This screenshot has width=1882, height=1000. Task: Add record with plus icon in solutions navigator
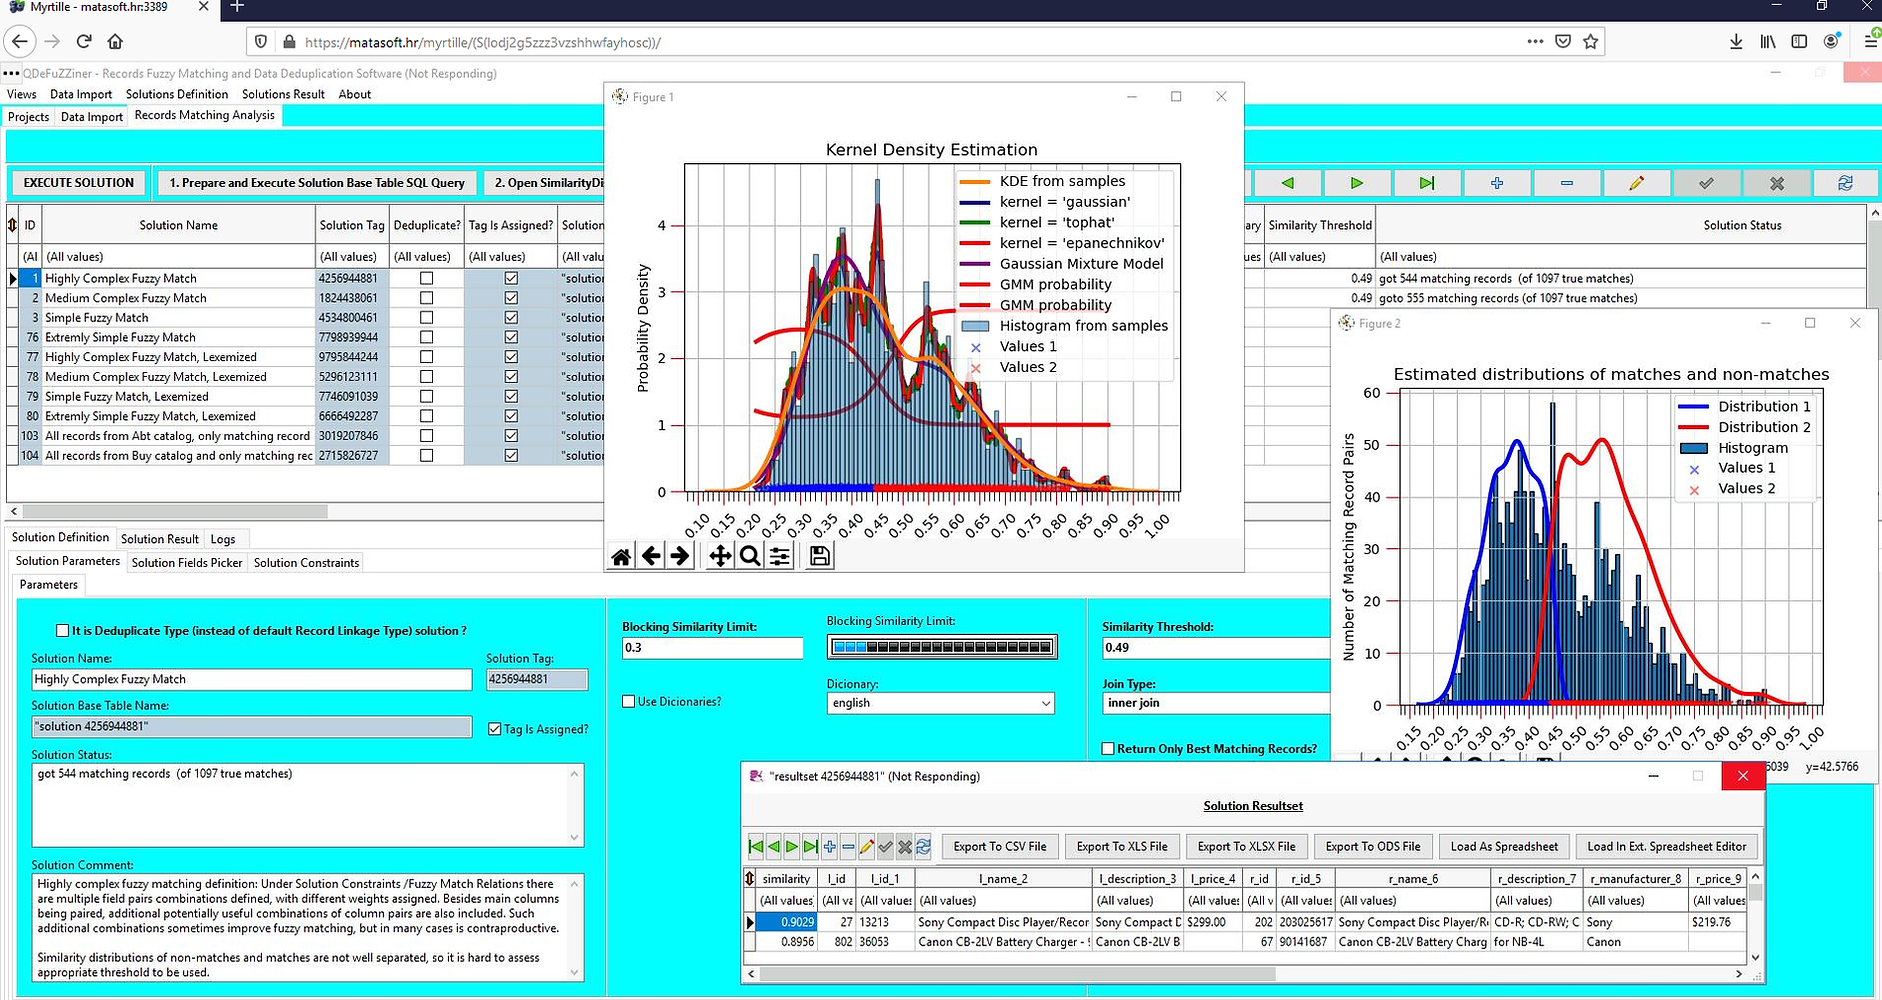coord(1497,183)
